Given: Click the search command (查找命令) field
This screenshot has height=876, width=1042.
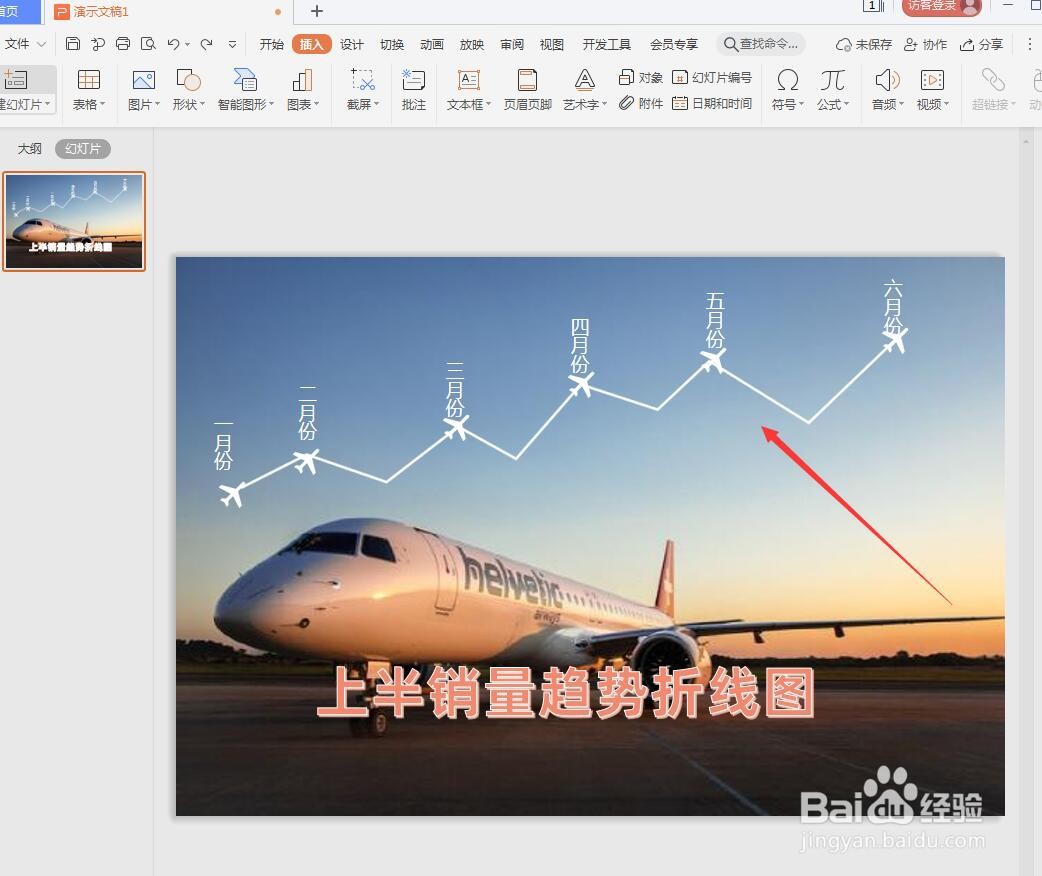Looking at the screenshot, I should (x=761, y=44).
